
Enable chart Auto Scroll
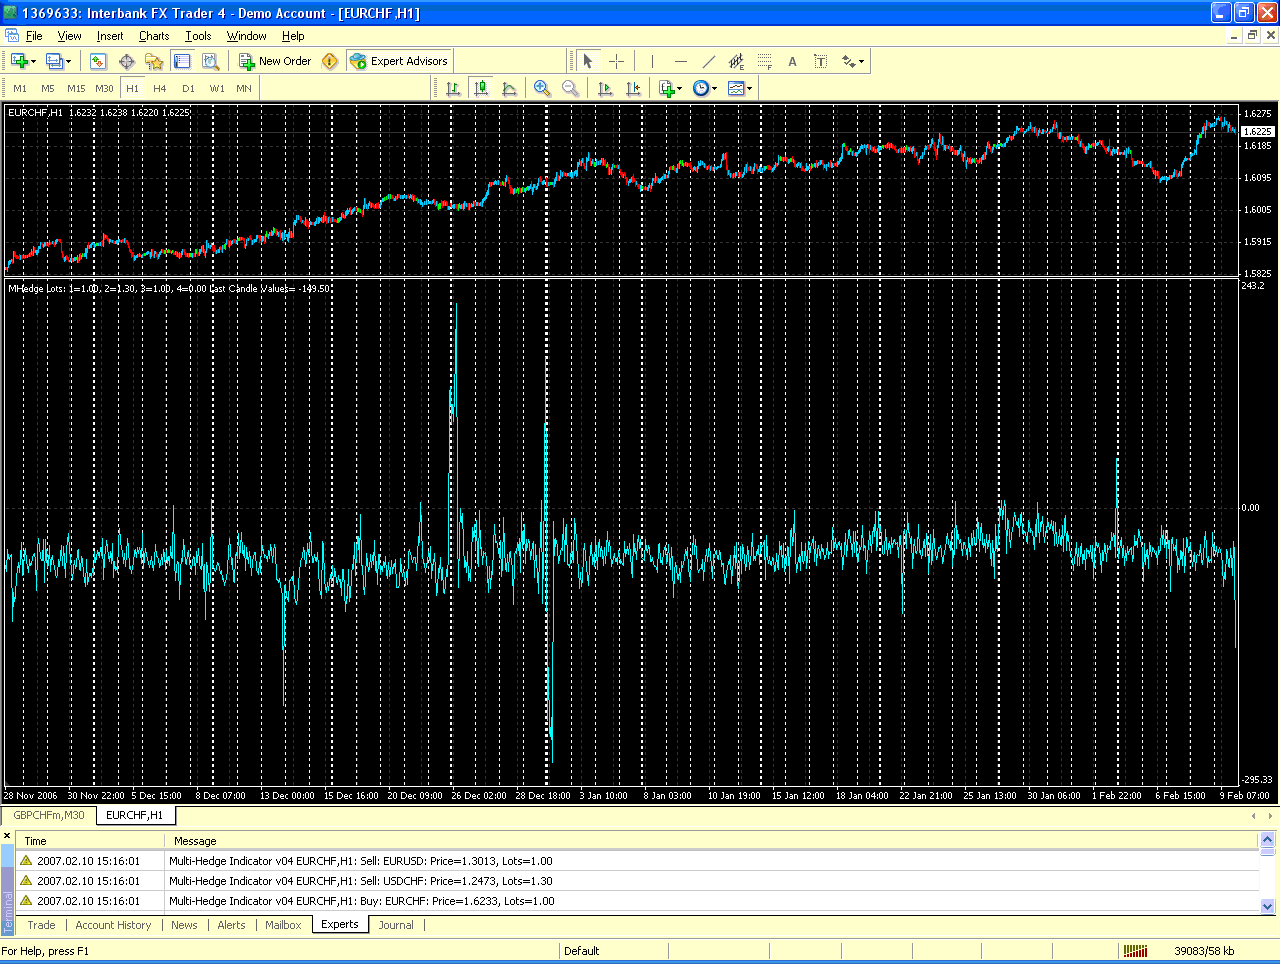(x=604, y=88)
